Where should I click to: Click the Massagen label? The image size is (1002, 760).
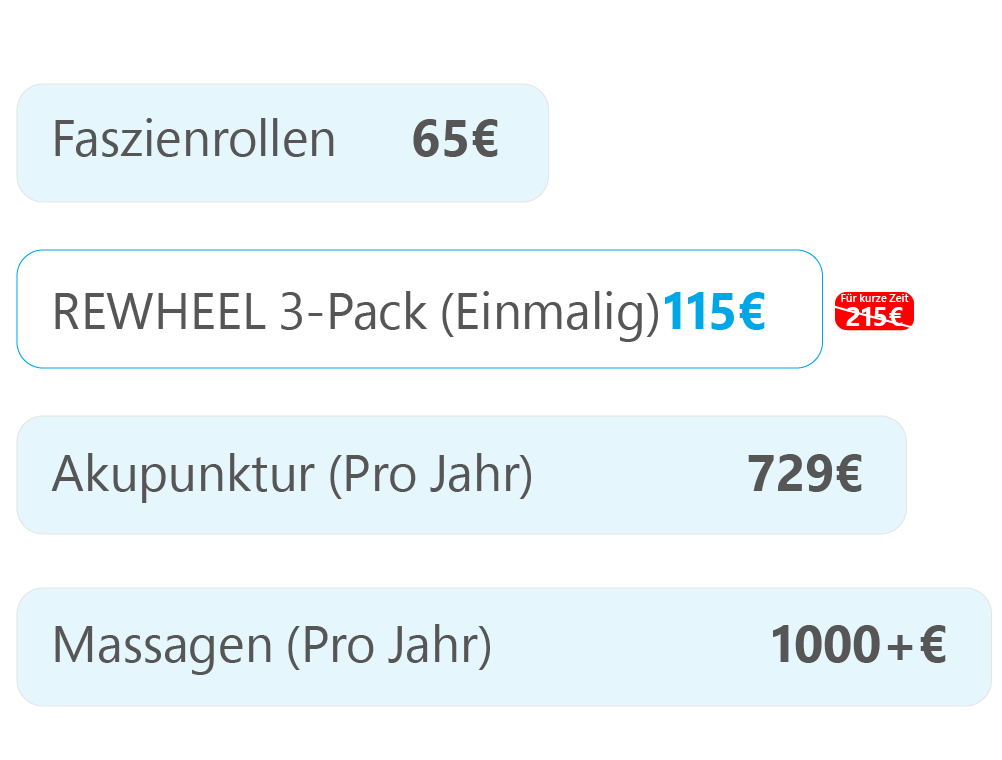[x=162, y=646]
